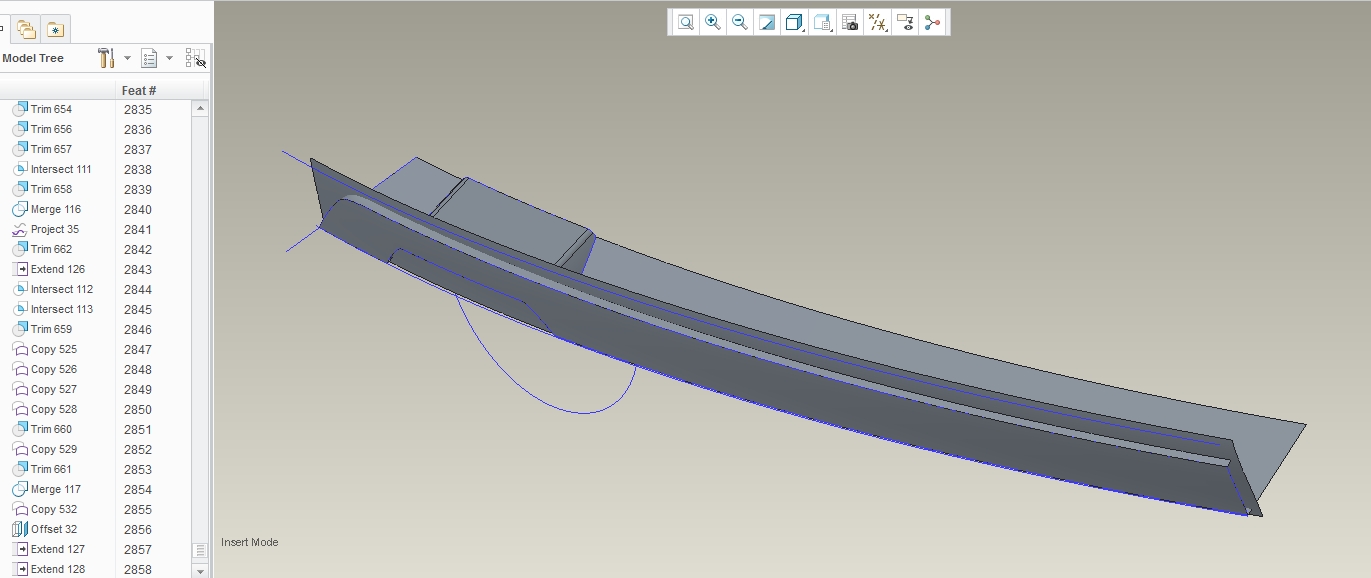Click feature number 2856 cell

[138, 530]
